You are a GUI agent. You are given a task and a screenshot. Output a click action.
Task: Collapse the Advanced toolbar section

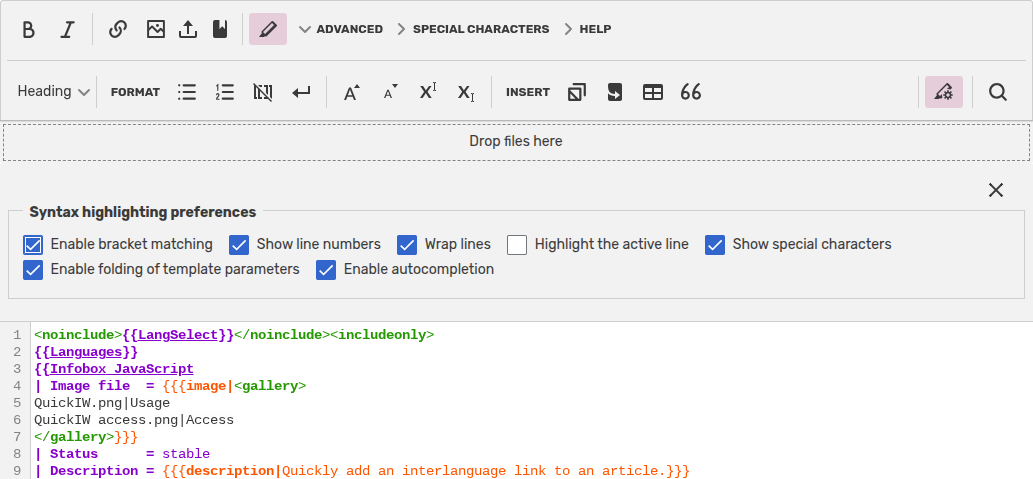(341, 29)
